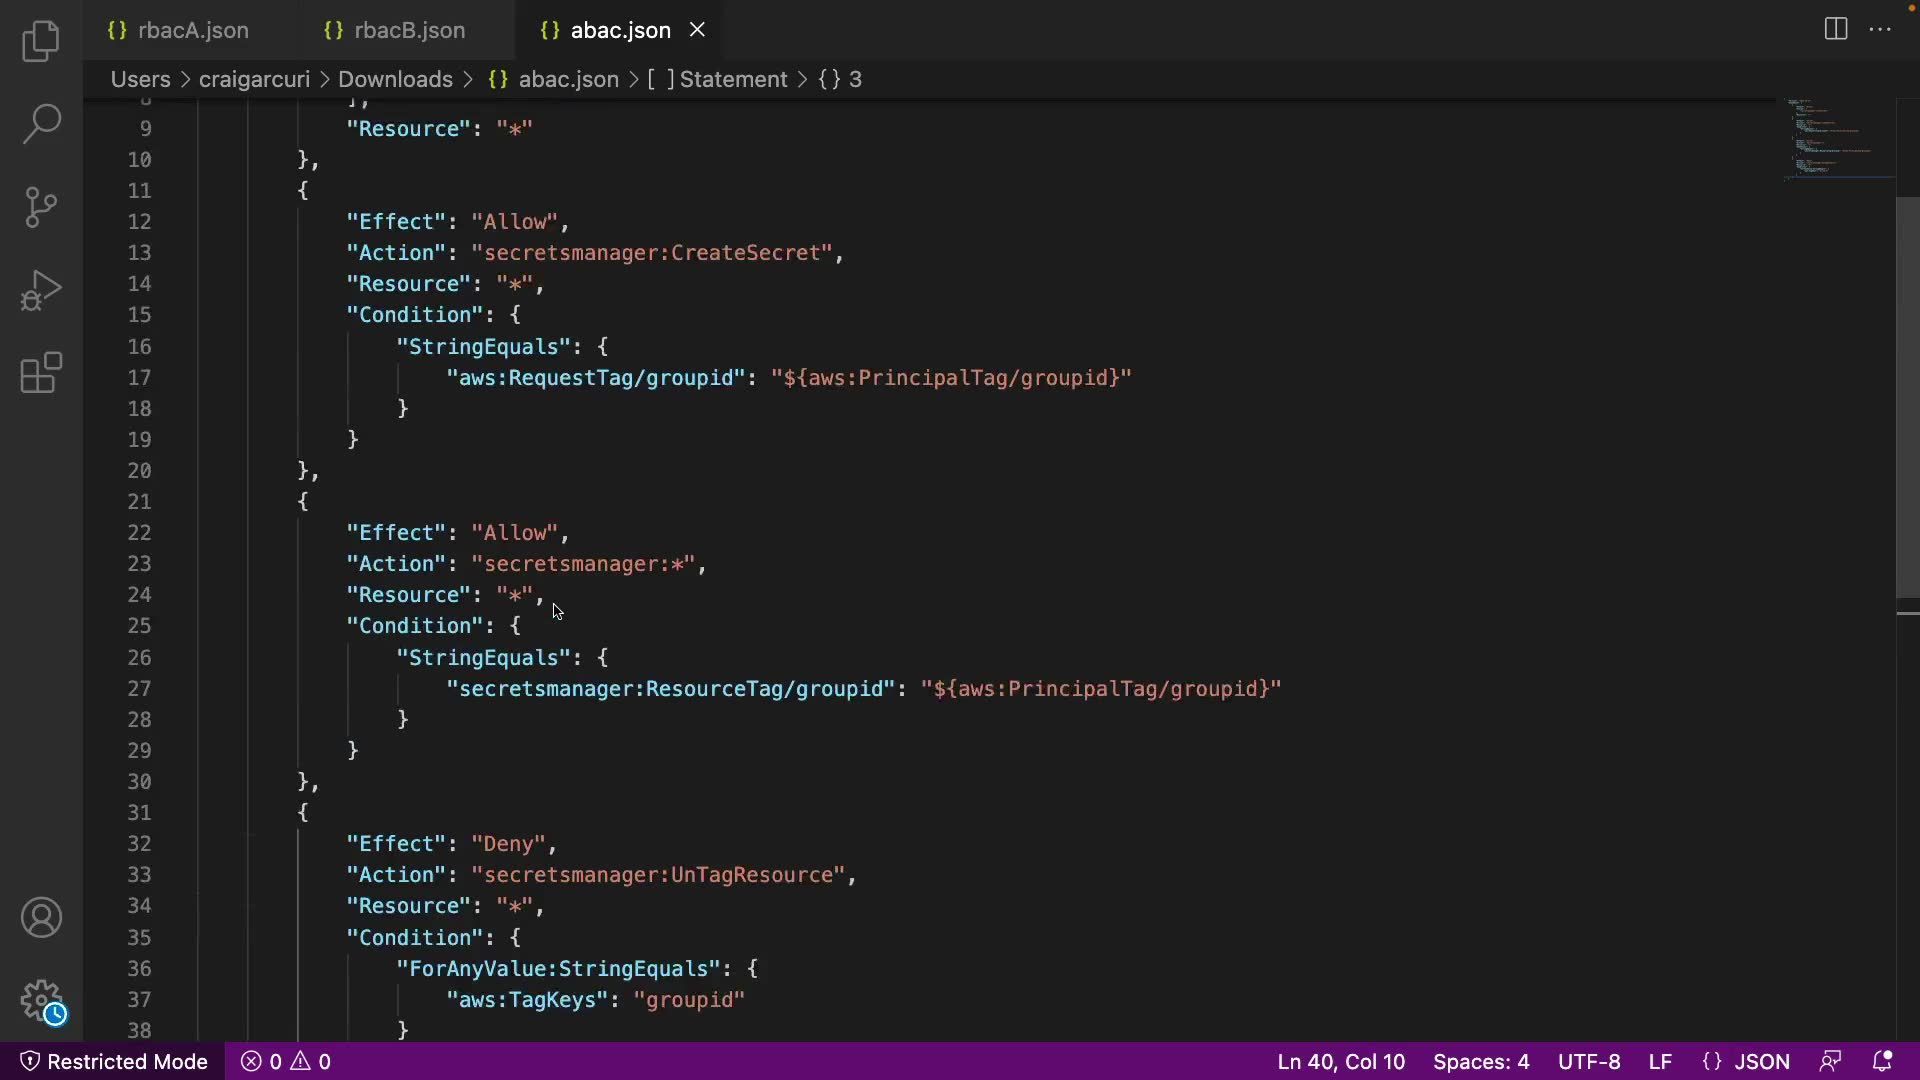Open UTF-8 encoding selector
The height and width of the screenshot is (1080, 1920).
click(x=1588, y=1061)
